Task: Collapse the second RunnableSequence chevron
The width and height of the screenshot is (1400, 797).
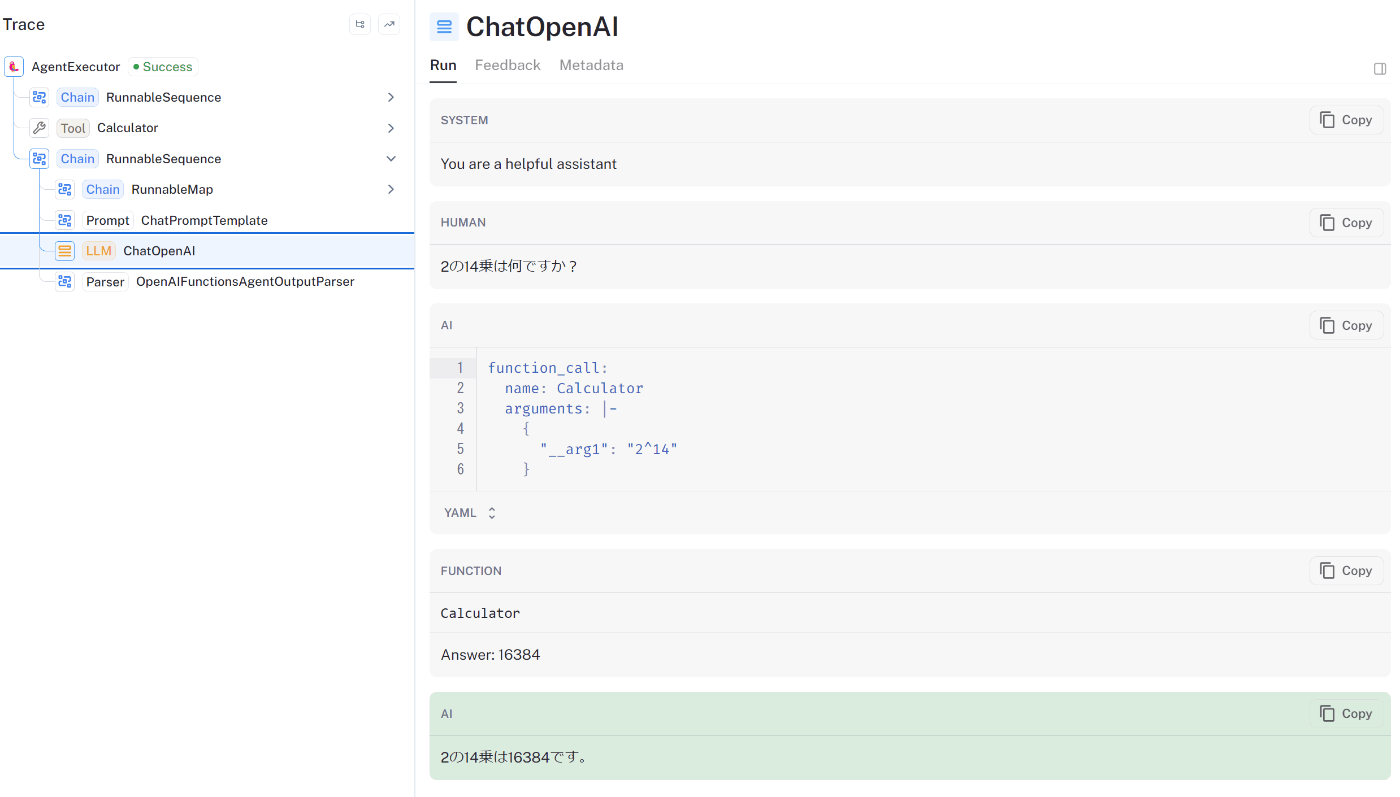Action: click(391, 159)
